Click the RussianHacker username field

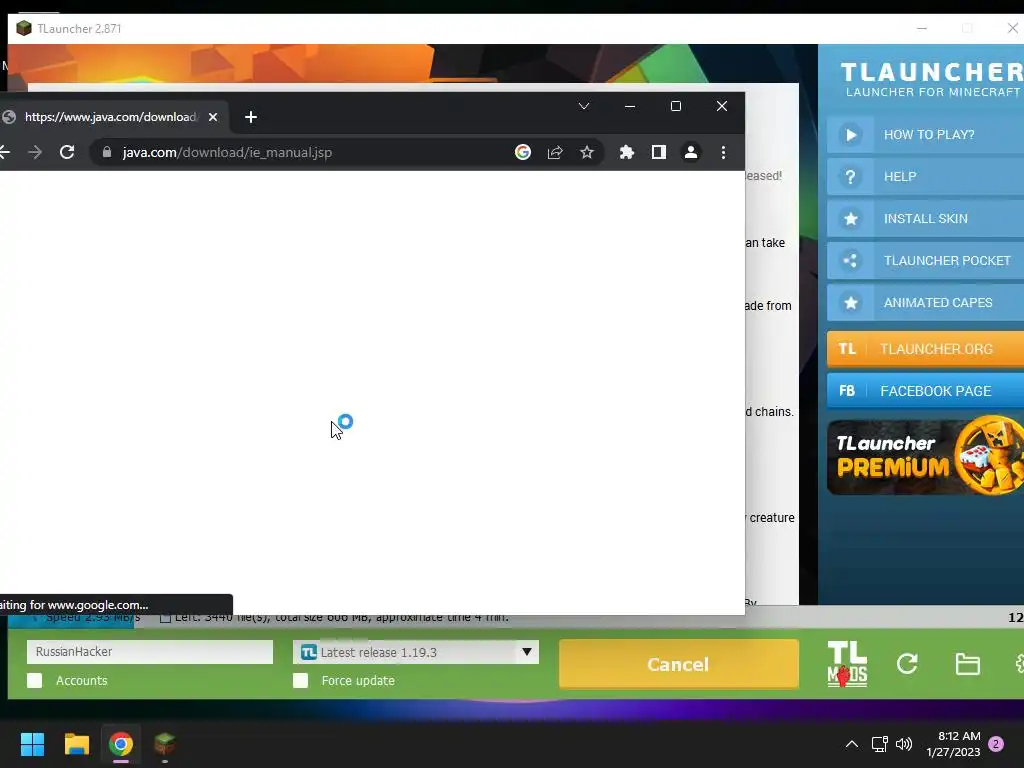tap(150, 652)
